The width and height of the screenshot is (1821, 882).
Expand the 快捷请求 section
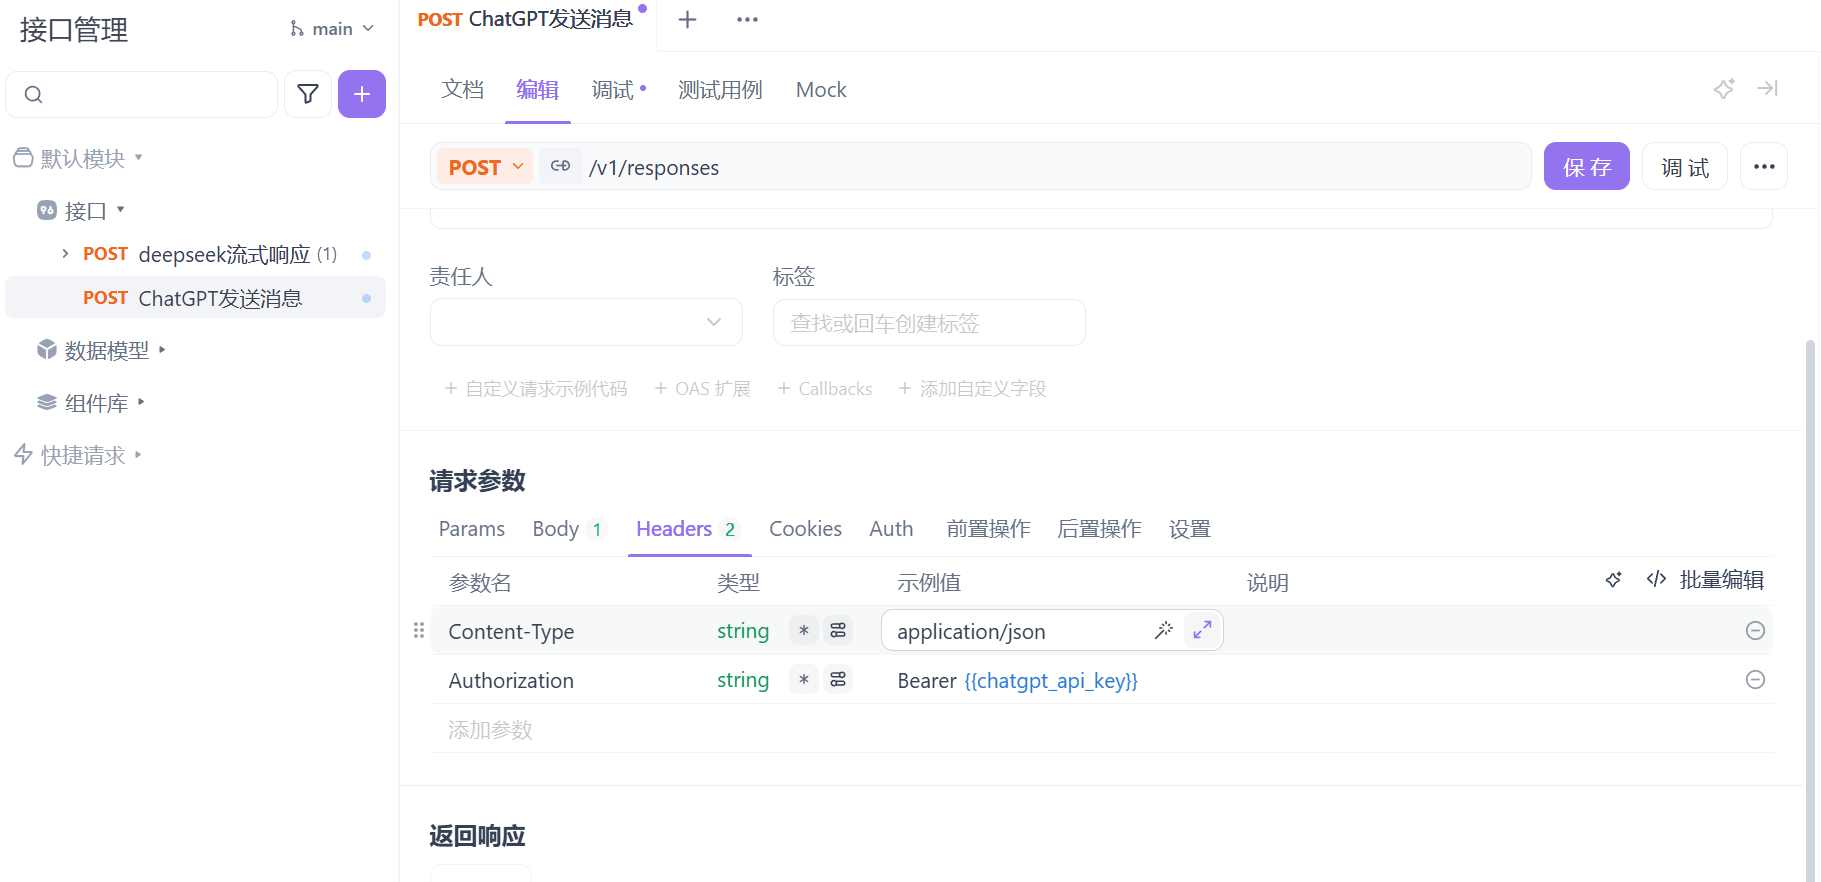click(x=138, y=455)
